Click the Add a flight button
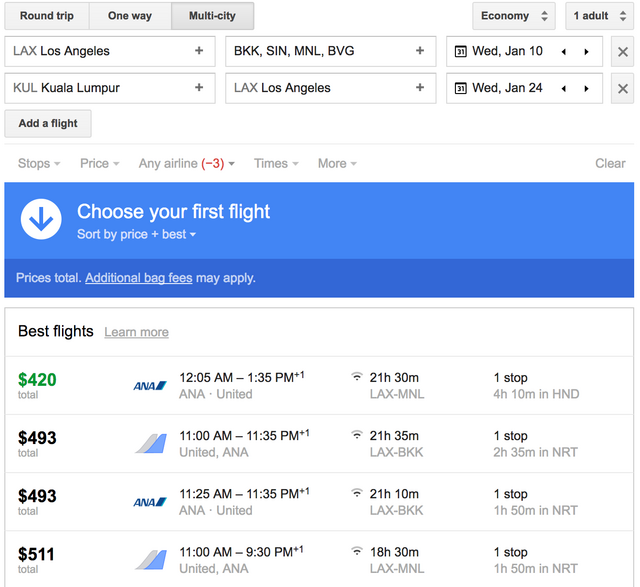Image resolution: width=640 pixels, height=587 pixels. coord(48,124)
